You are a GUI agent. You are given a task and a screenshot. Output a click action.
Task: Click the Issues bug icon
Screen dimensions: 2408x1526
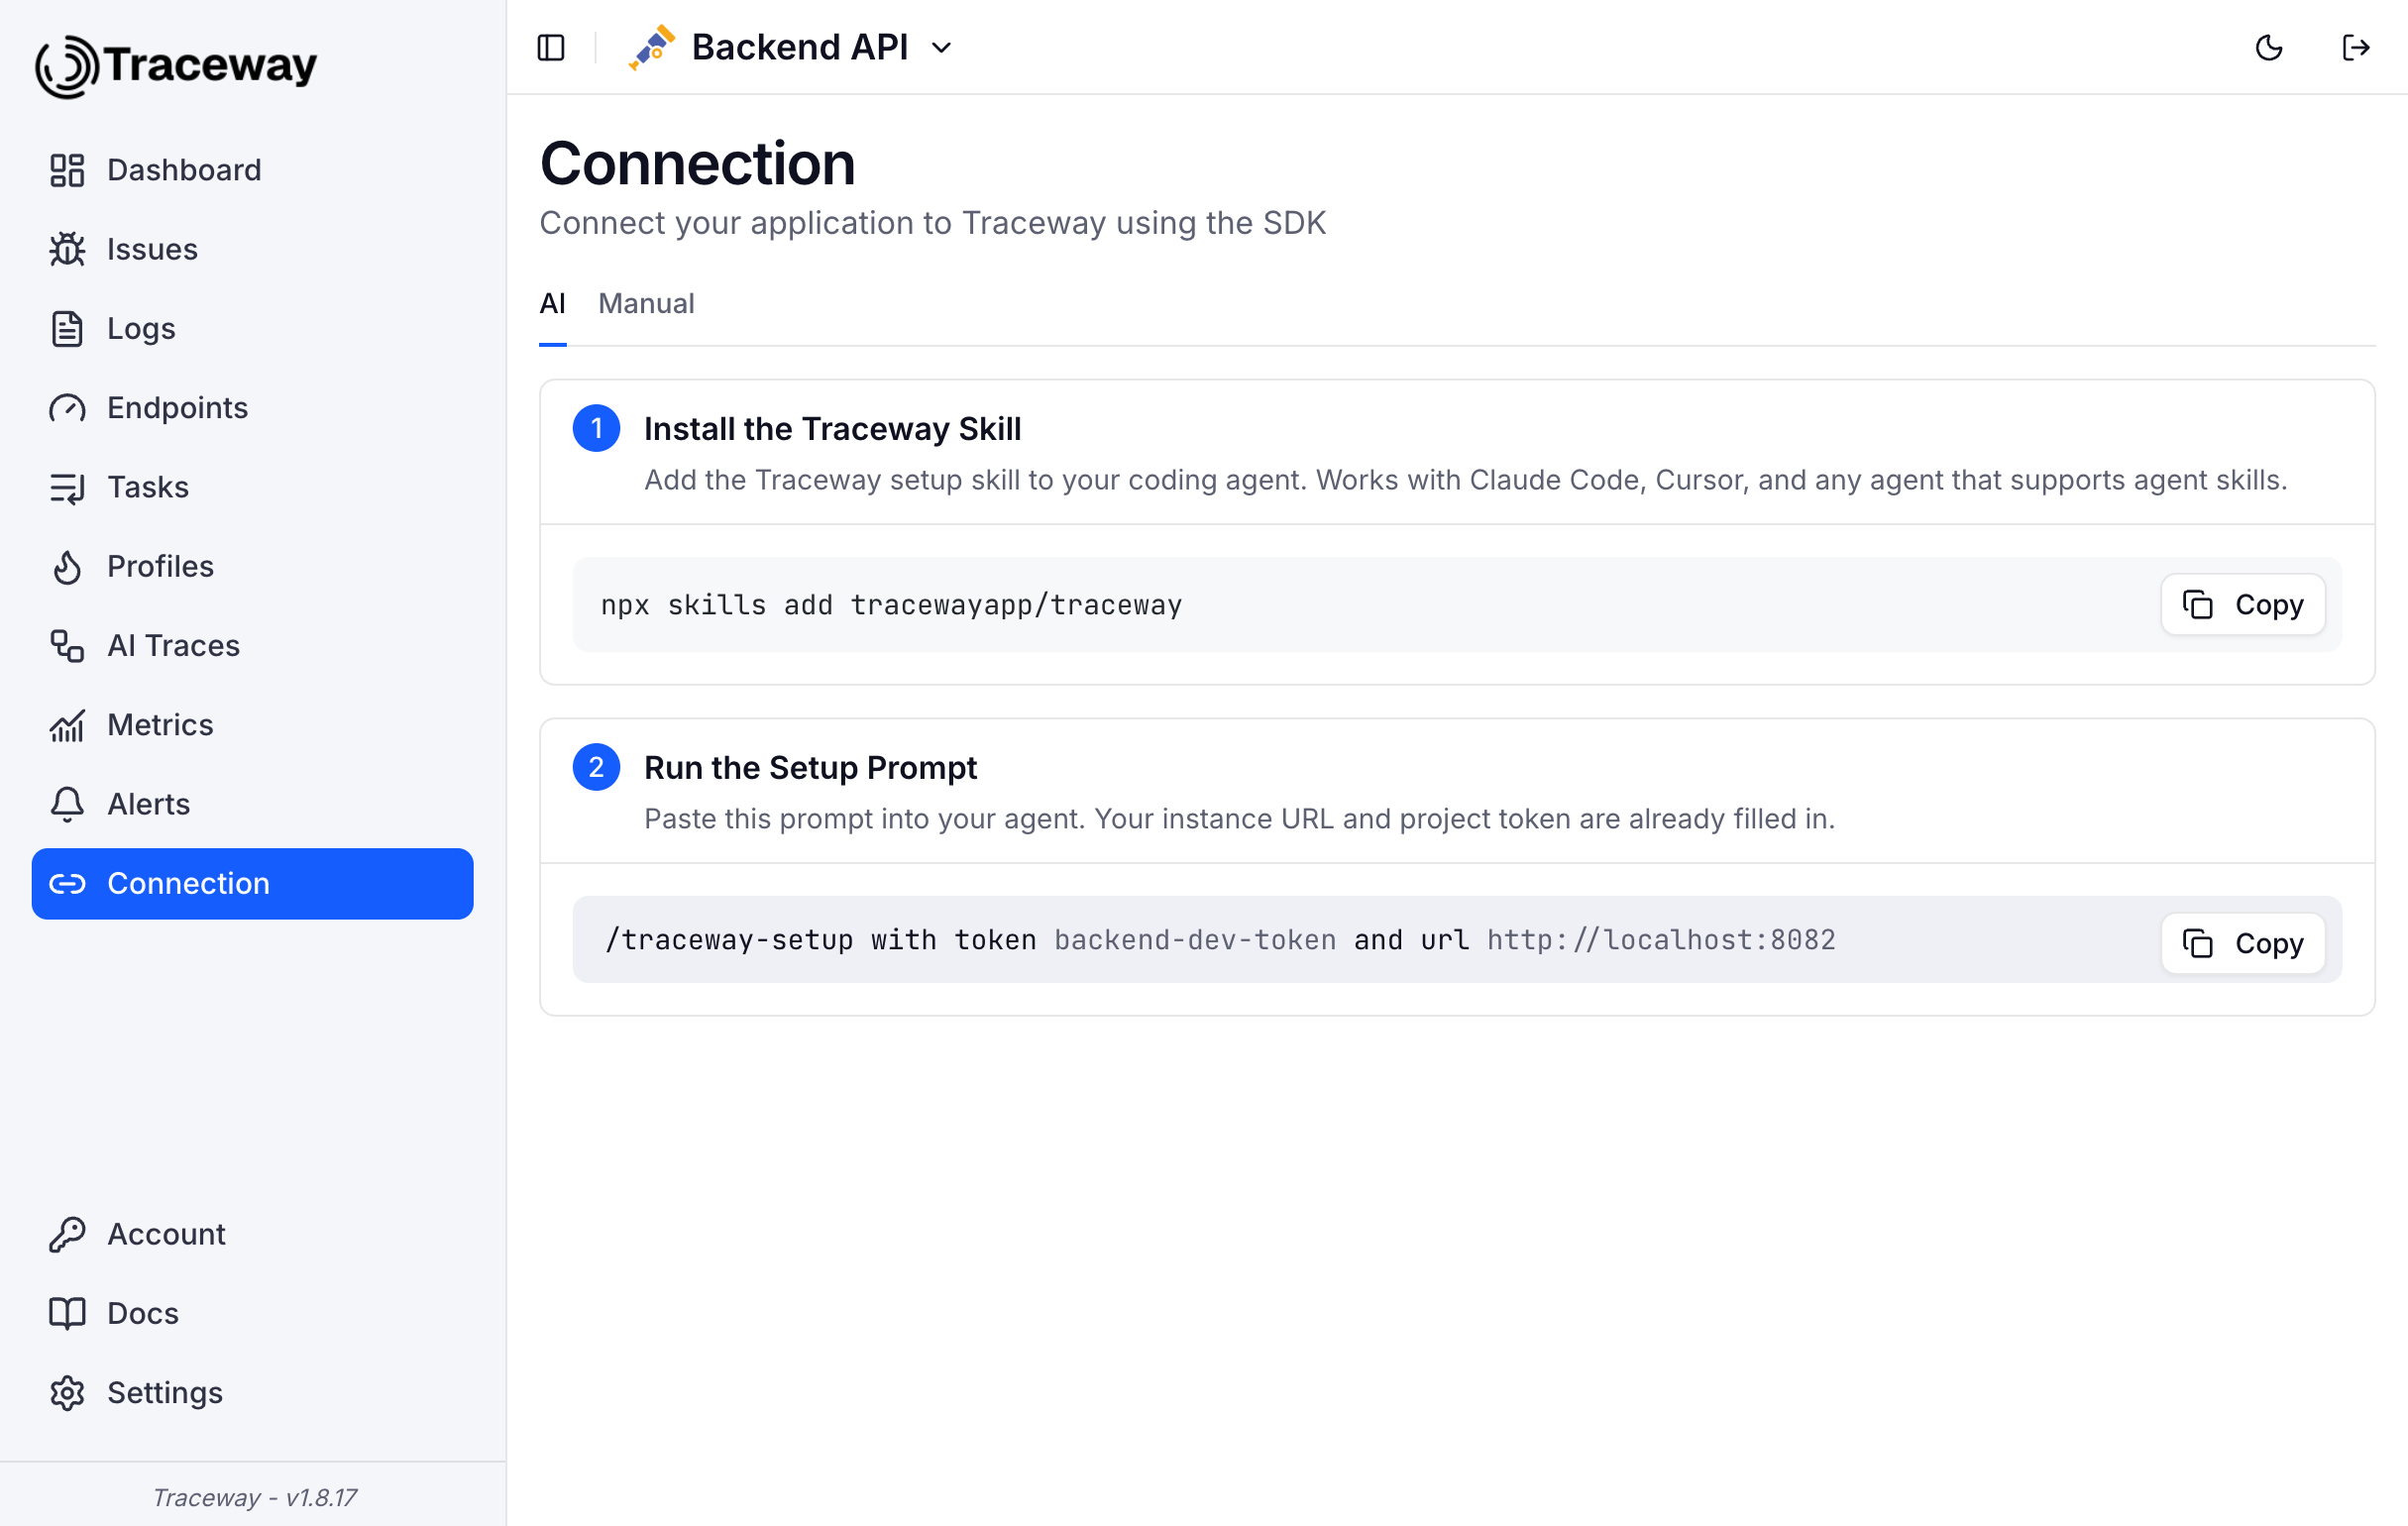[67, 249]
